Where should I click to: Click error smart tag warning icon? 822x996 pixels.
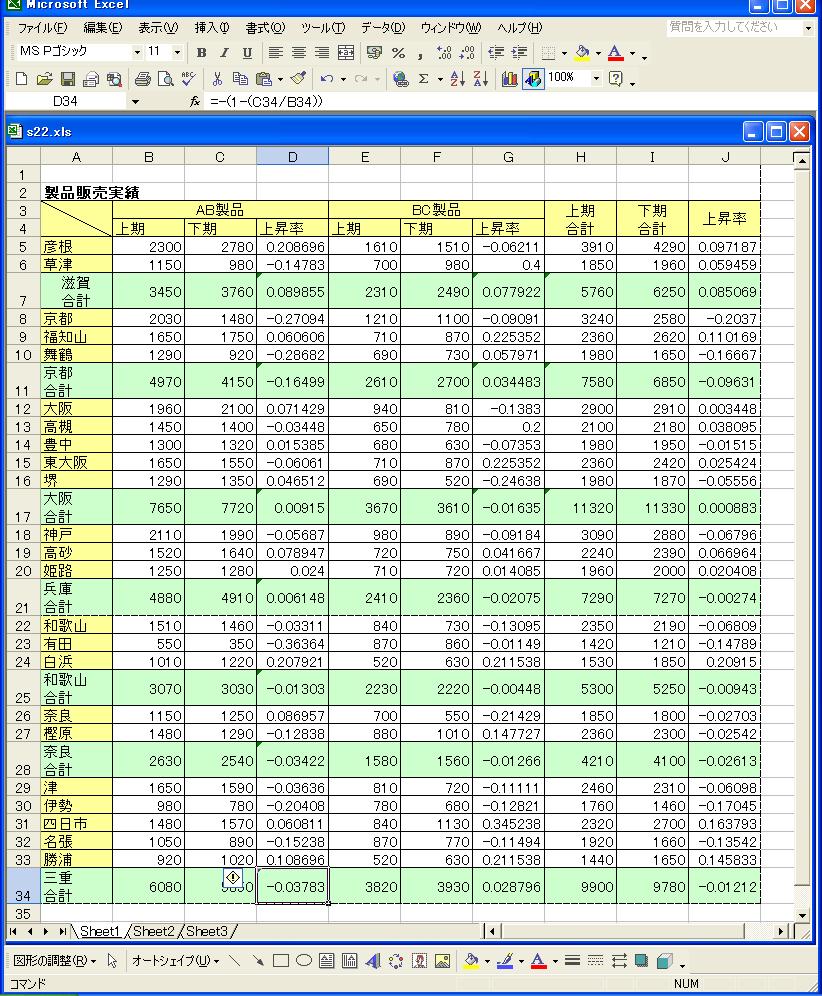coord(232,878)
